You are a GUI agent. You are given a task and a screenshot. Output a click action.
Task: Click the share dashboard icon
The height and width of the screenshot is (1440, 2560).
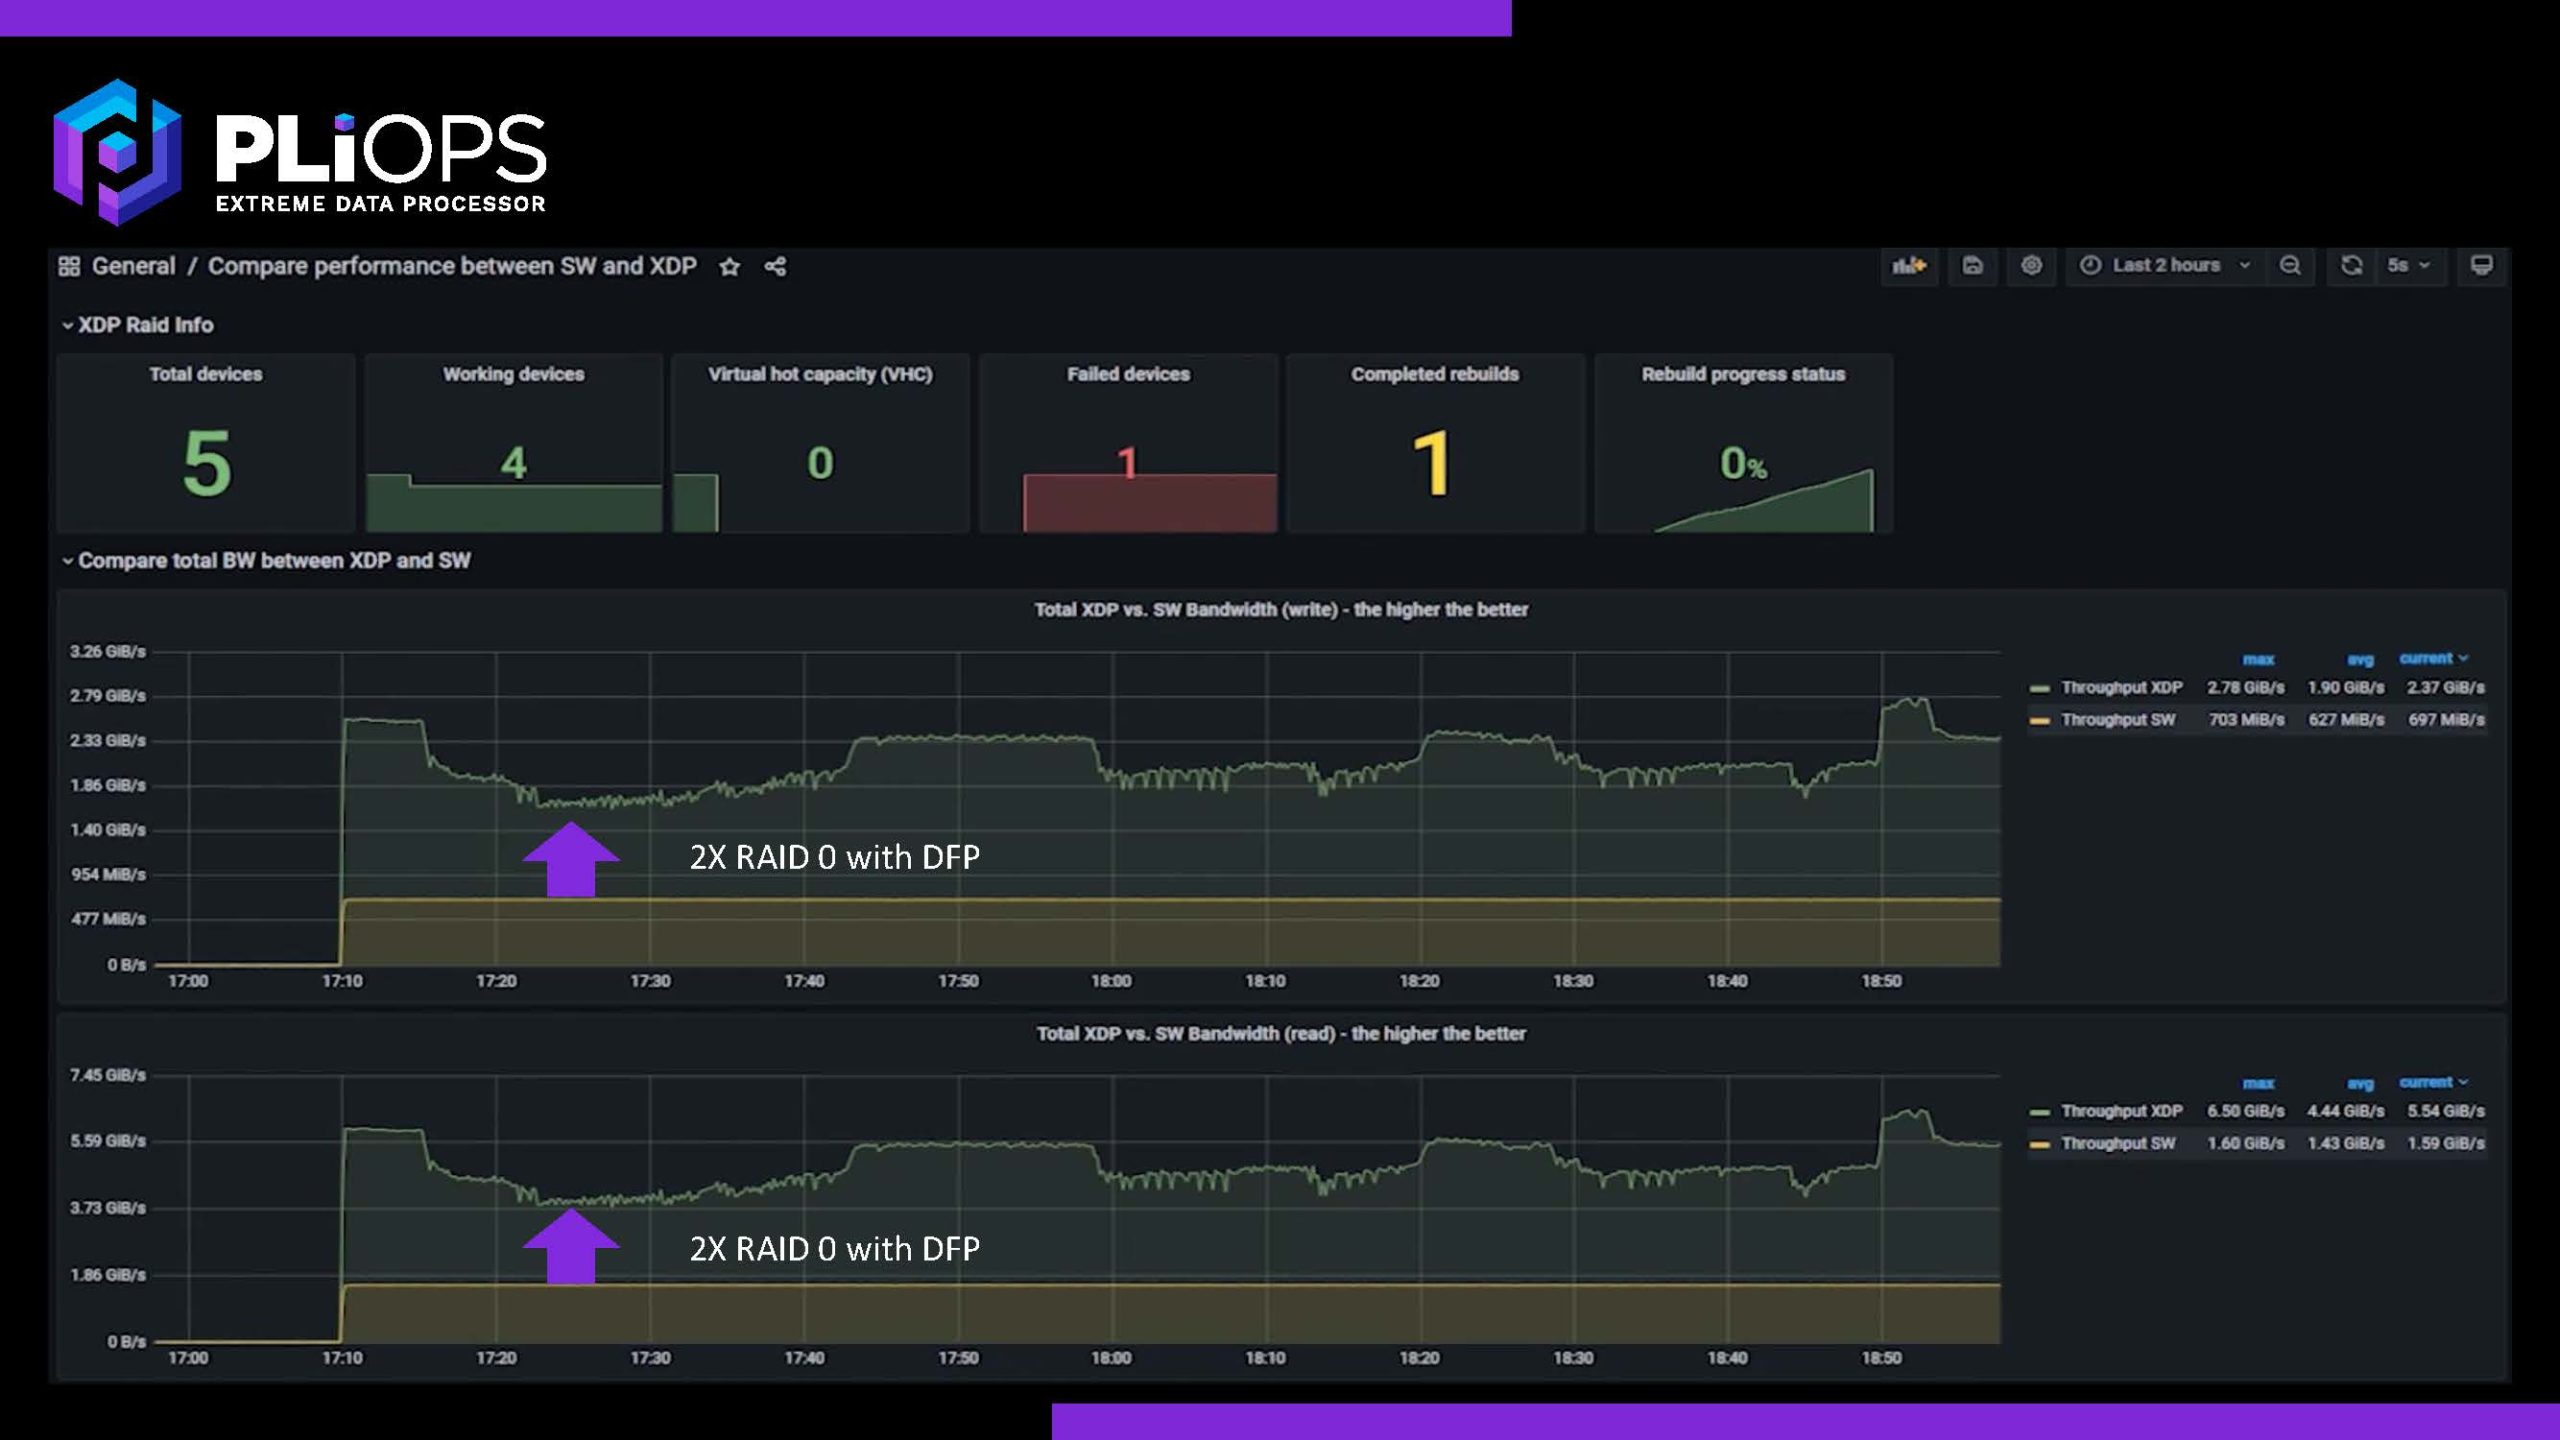(x=775, y=267)
